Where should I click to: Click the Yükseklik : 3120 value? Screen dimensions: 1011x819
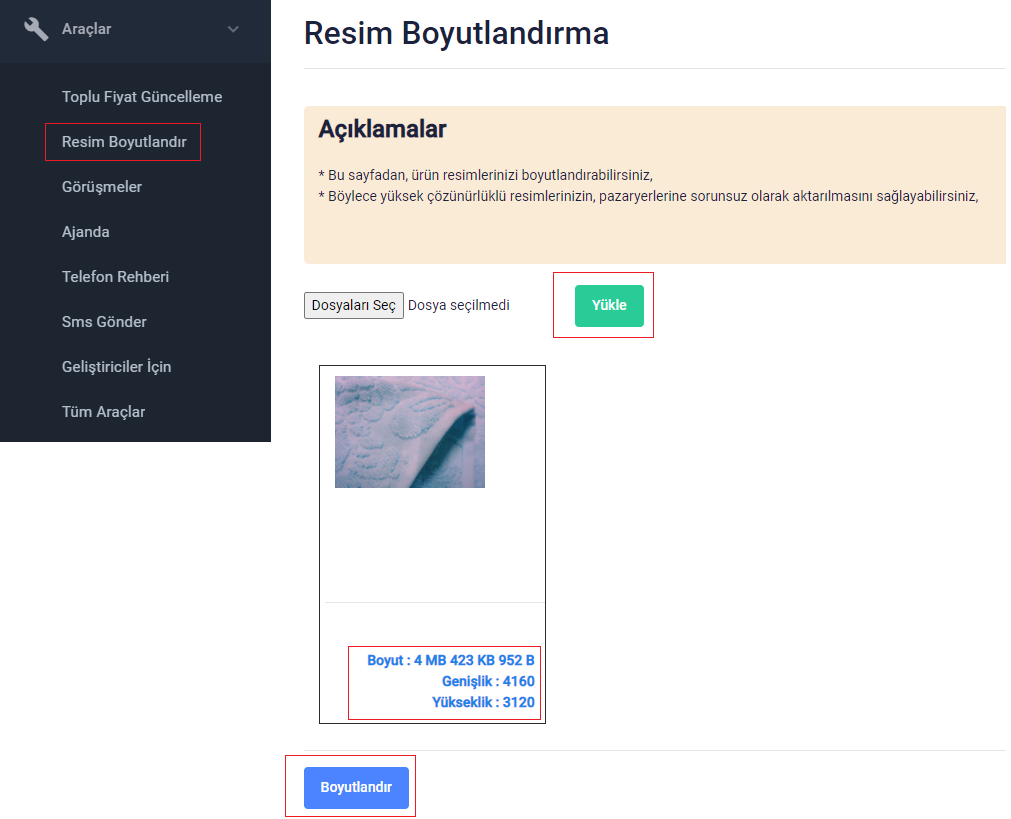pos(483,702)
